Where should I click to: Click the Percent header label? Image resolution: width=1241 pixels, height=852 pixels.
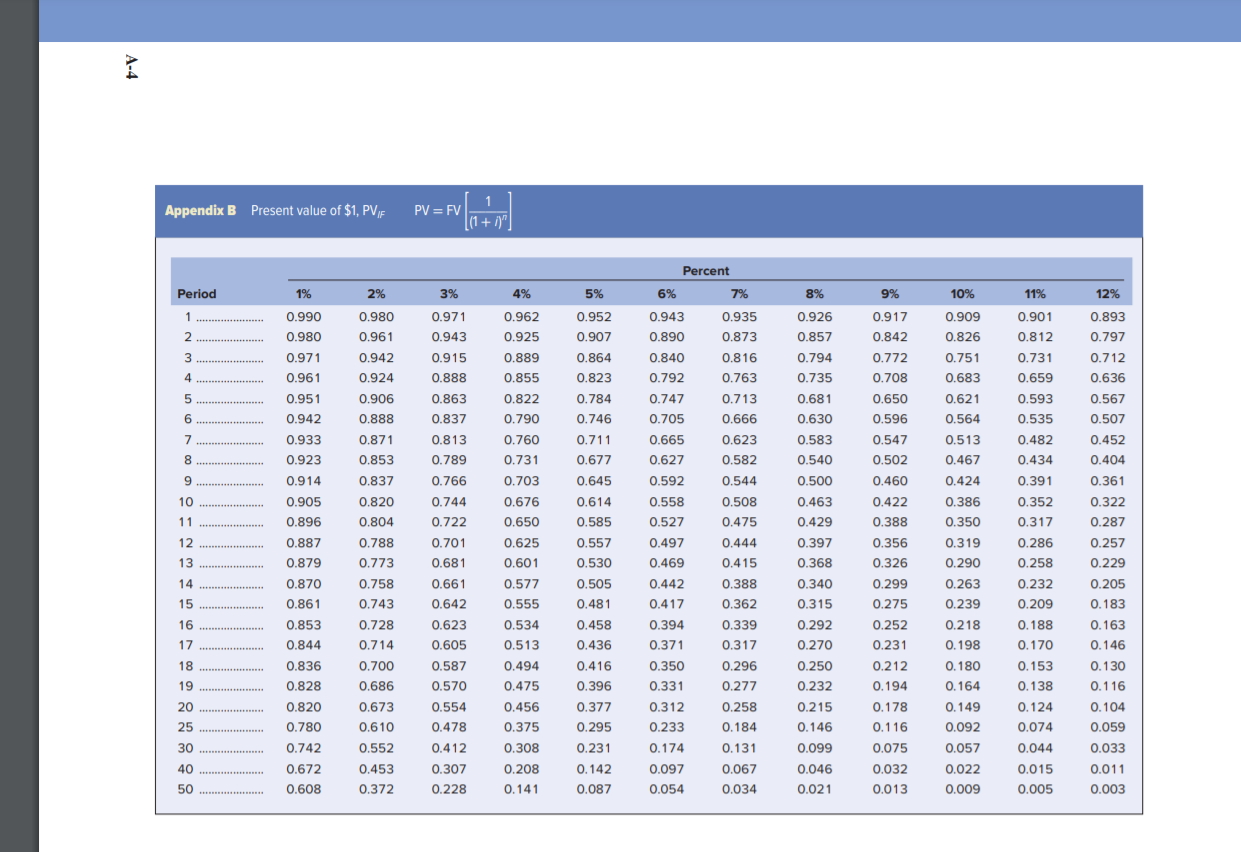point(706,271)
